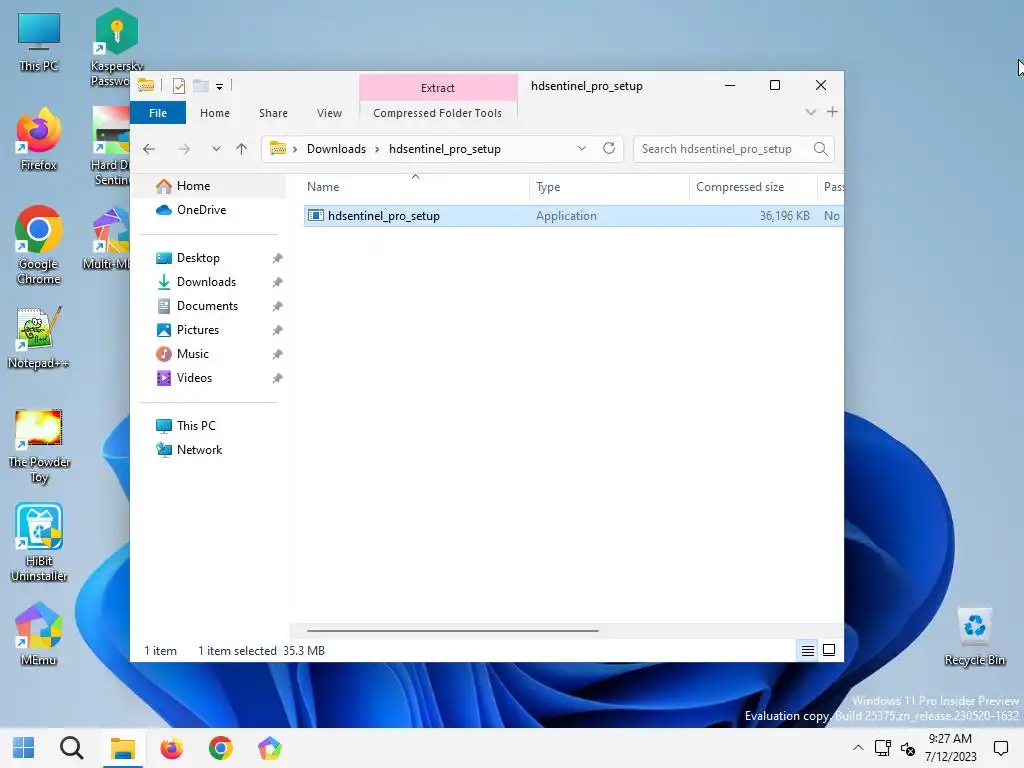Image resolution: width=1024 pixels, height=768 pixels.
Task: Open This PC in the navigation pane
Action: 196,426
